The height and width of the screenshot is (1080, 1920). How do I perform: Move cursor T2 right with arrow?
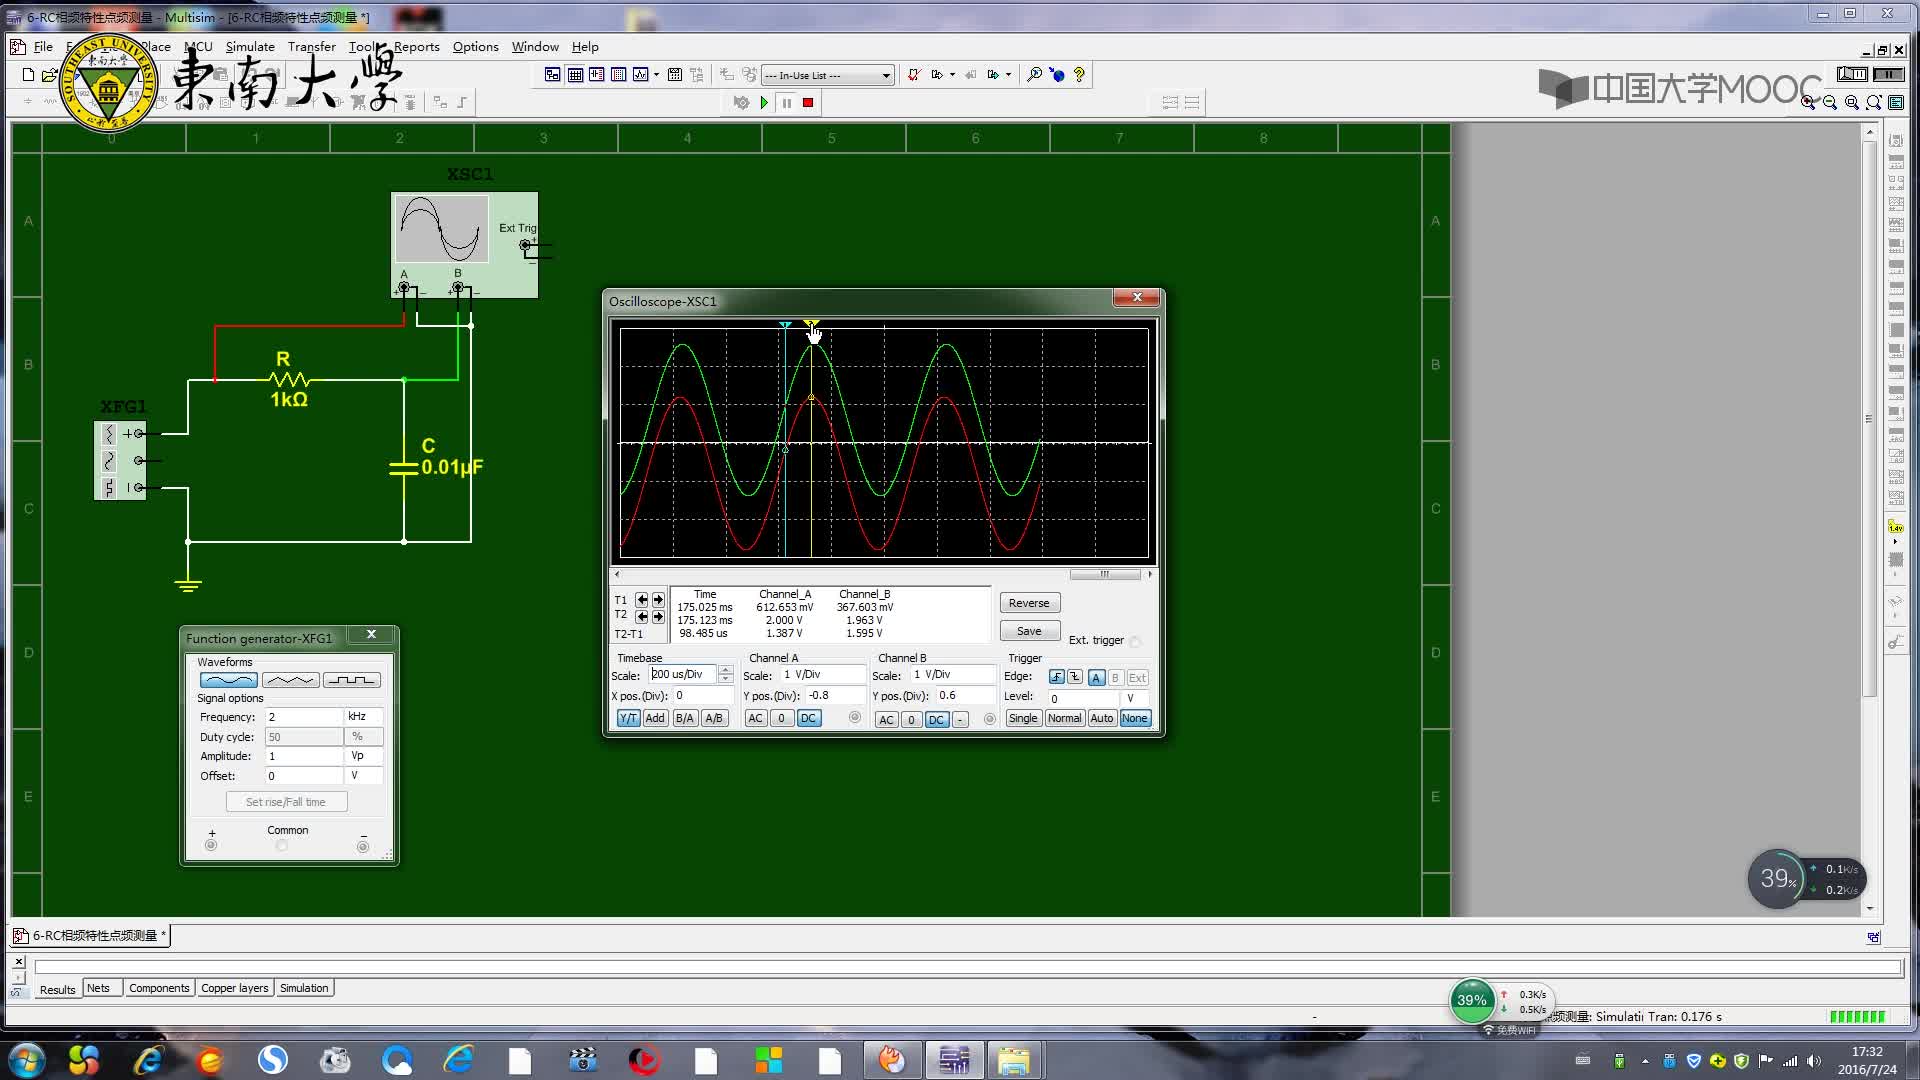pos(658,616)
